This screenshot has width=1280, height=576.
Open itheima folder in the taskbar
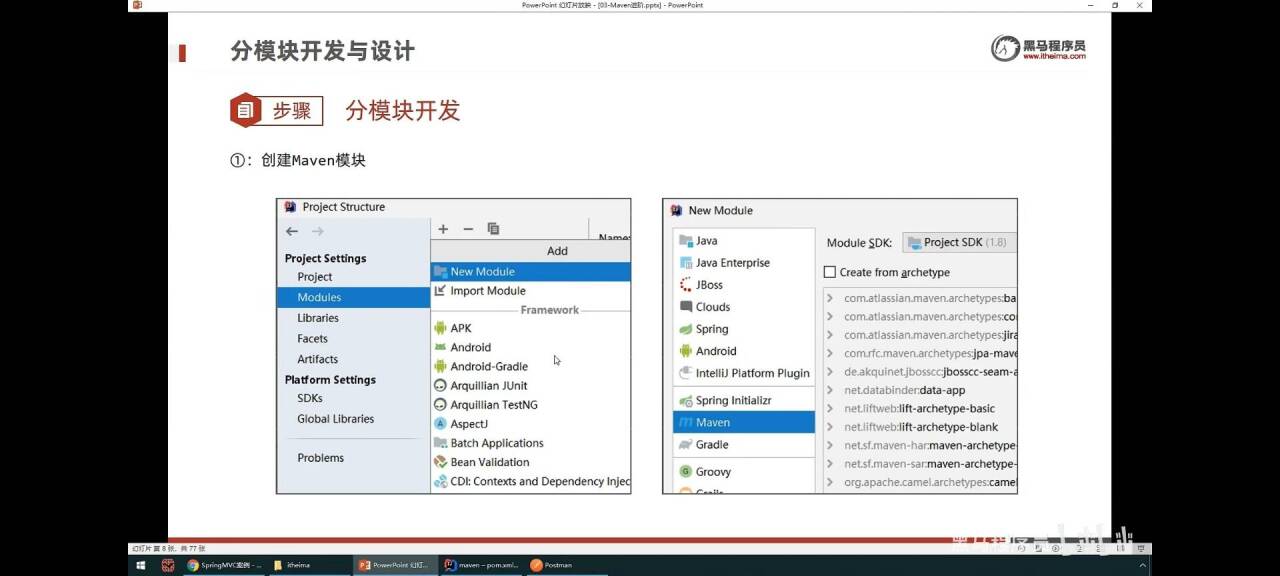310,565
